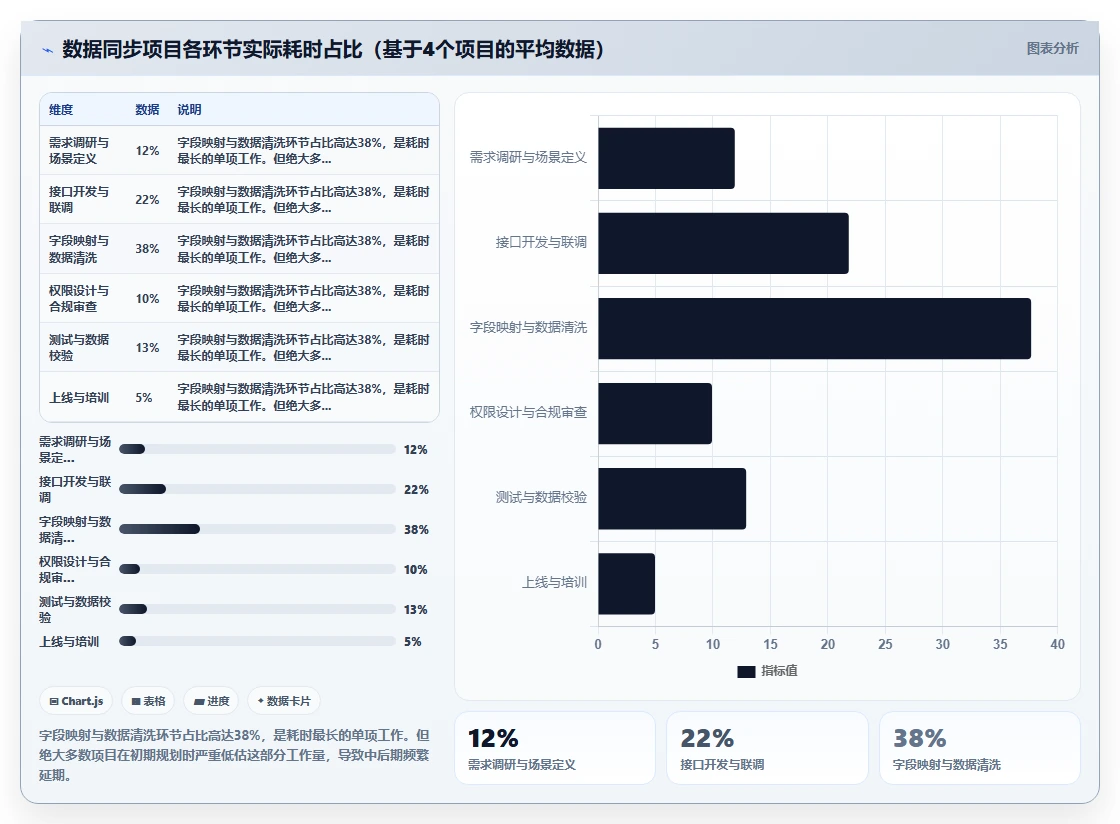Click the 数据卡片 tag
The image size is (1120, 824).
tap(284, 701)
